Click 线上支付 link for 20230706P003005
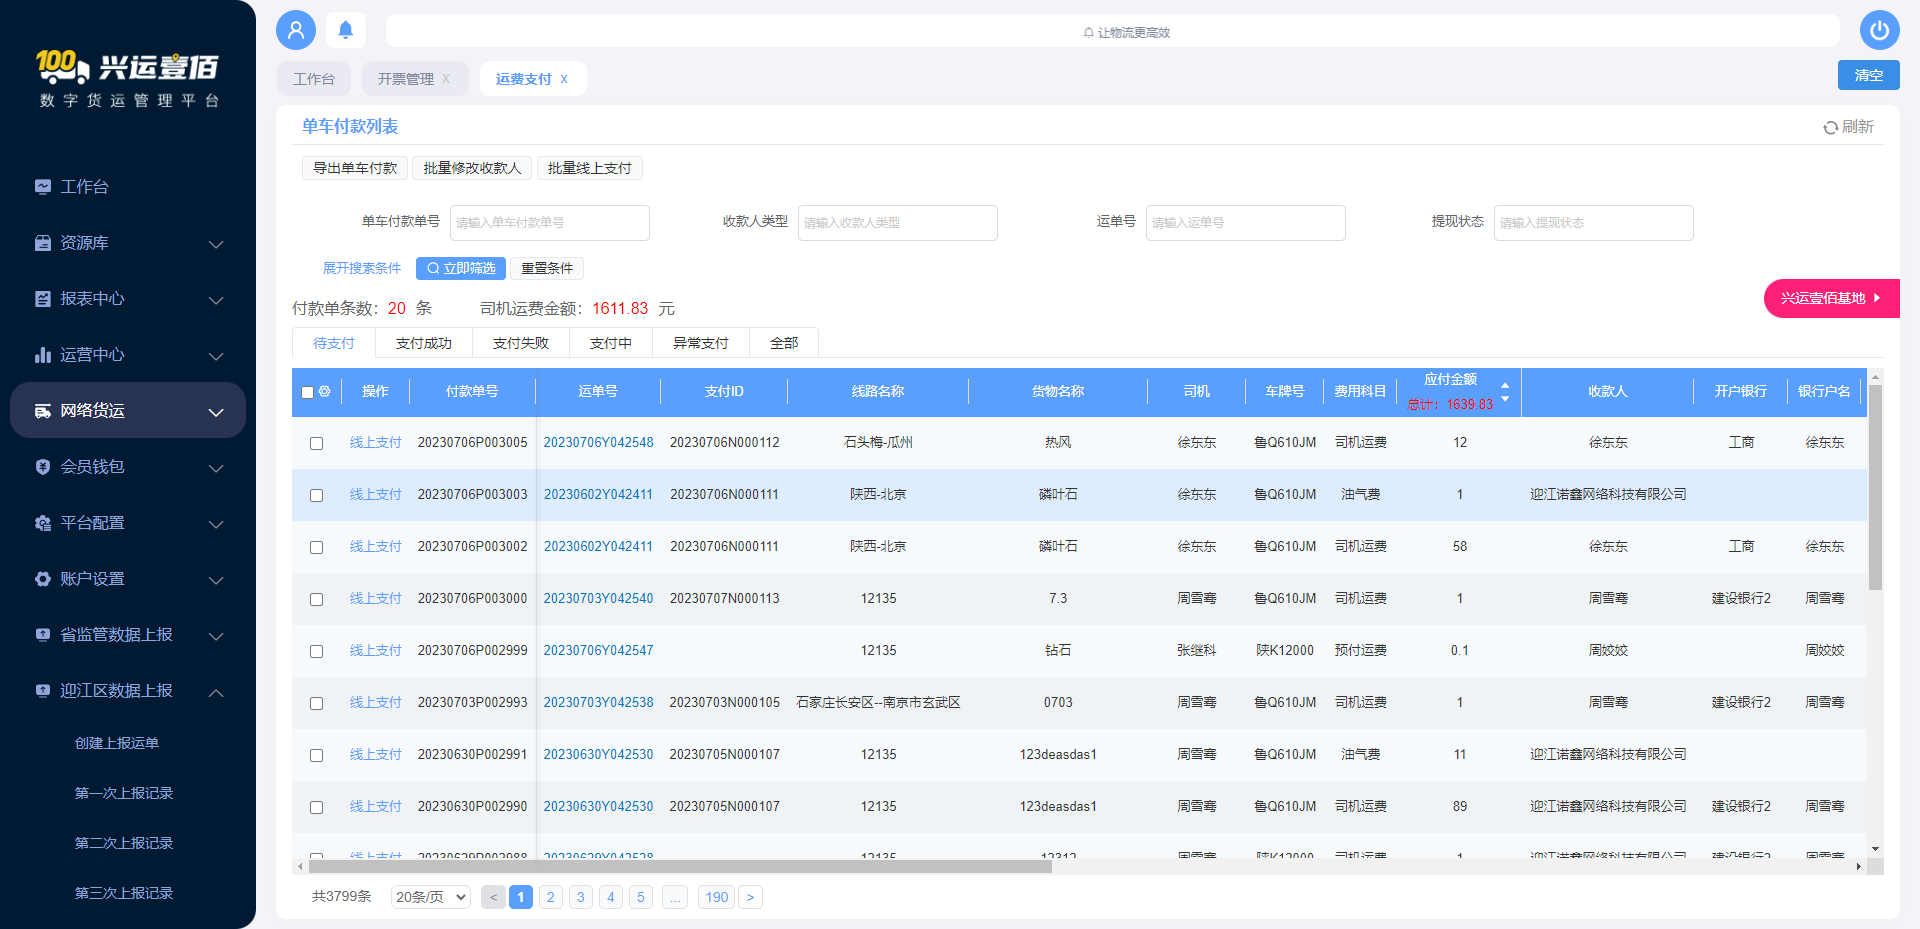Image resolution: width=1920 pixels, height=929 pixels. [375, 442]
